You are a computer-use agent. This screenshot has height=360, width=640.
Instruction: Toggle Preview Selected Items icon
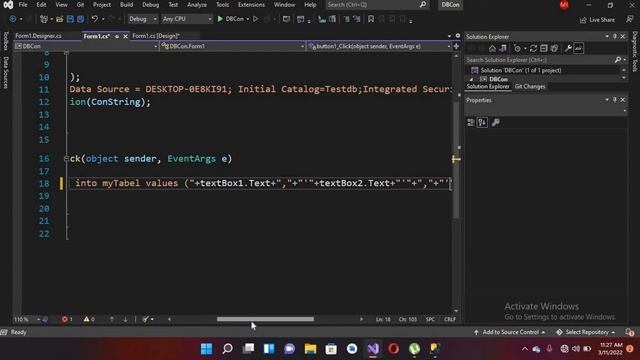578,49
